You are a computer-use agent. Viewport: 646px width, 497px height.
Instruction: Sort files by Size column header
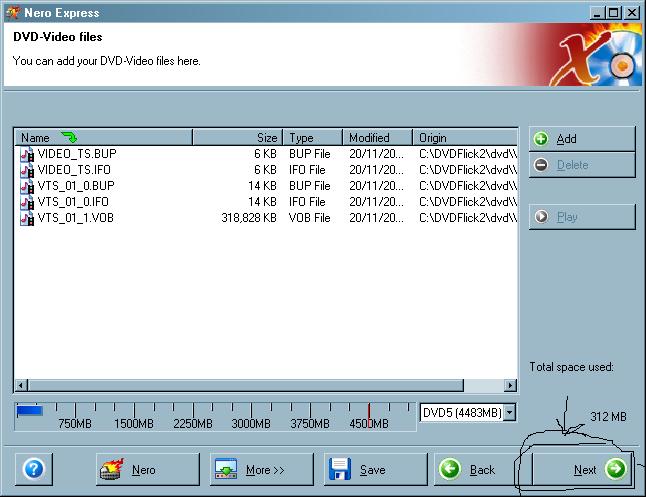tap(238, 137)
